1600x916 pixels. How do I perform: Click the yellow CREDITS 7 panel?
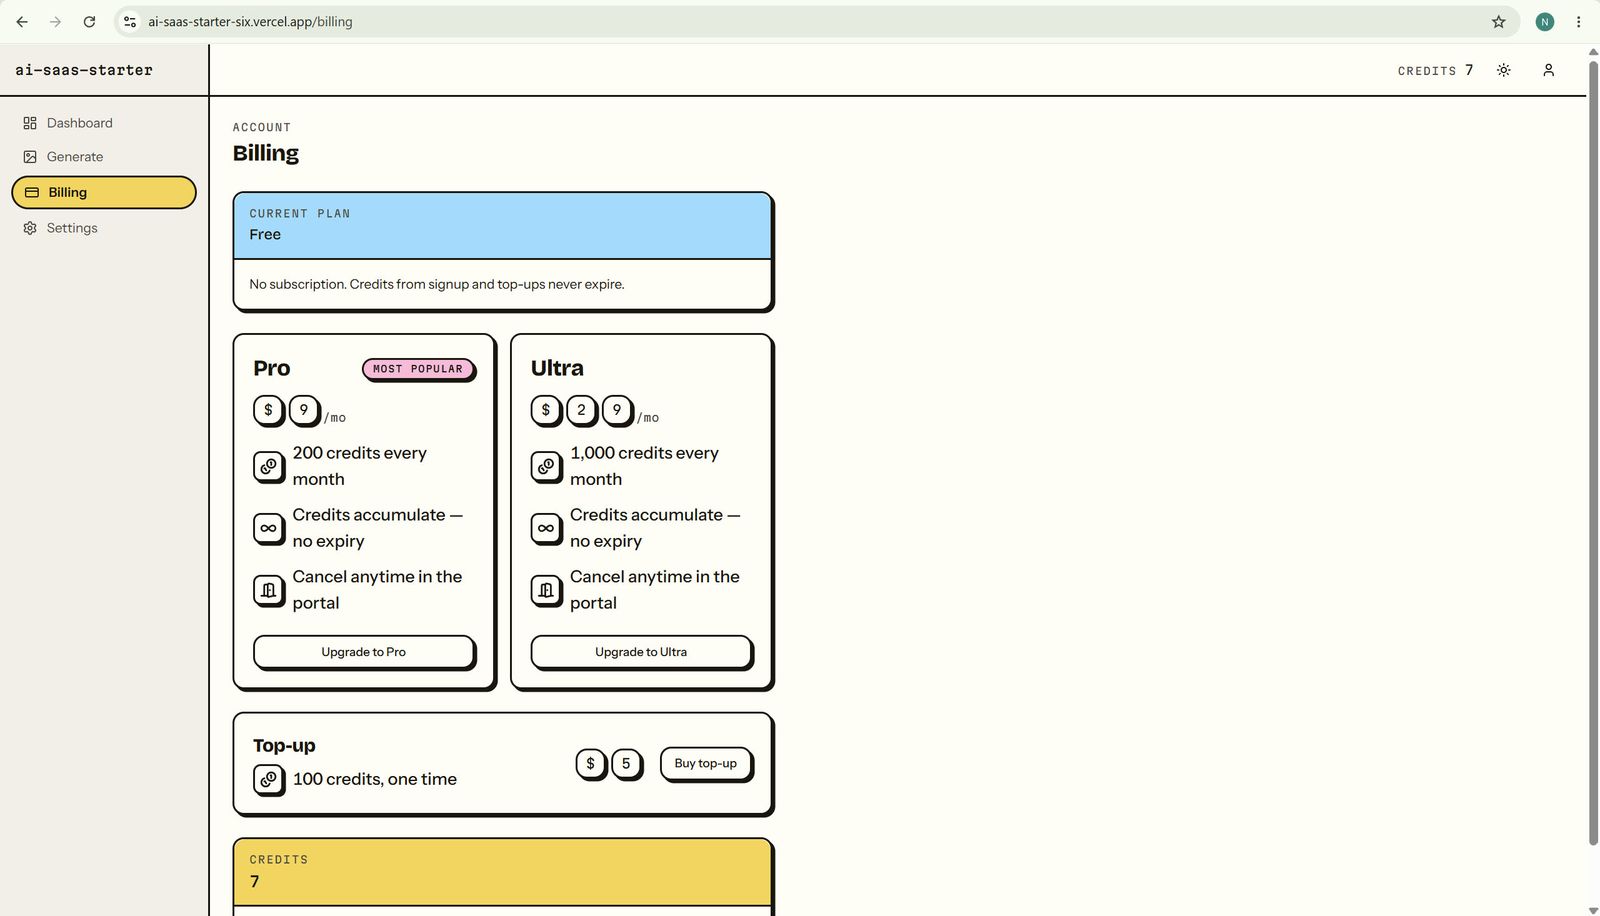tap(502, 872)
